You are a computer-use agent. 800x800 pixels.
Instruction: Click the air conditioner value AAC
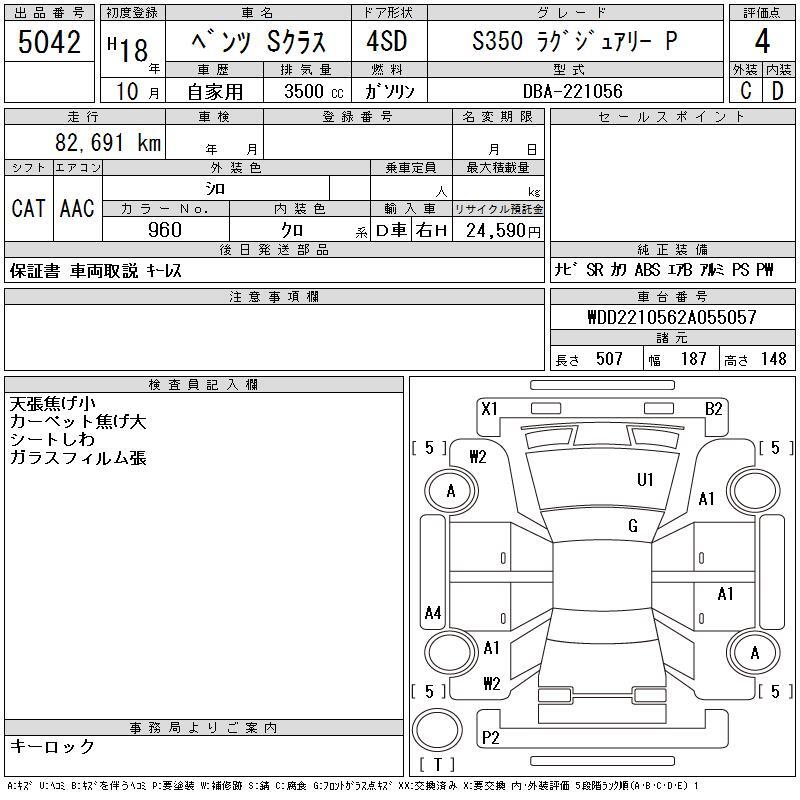[x=77, y=208]
